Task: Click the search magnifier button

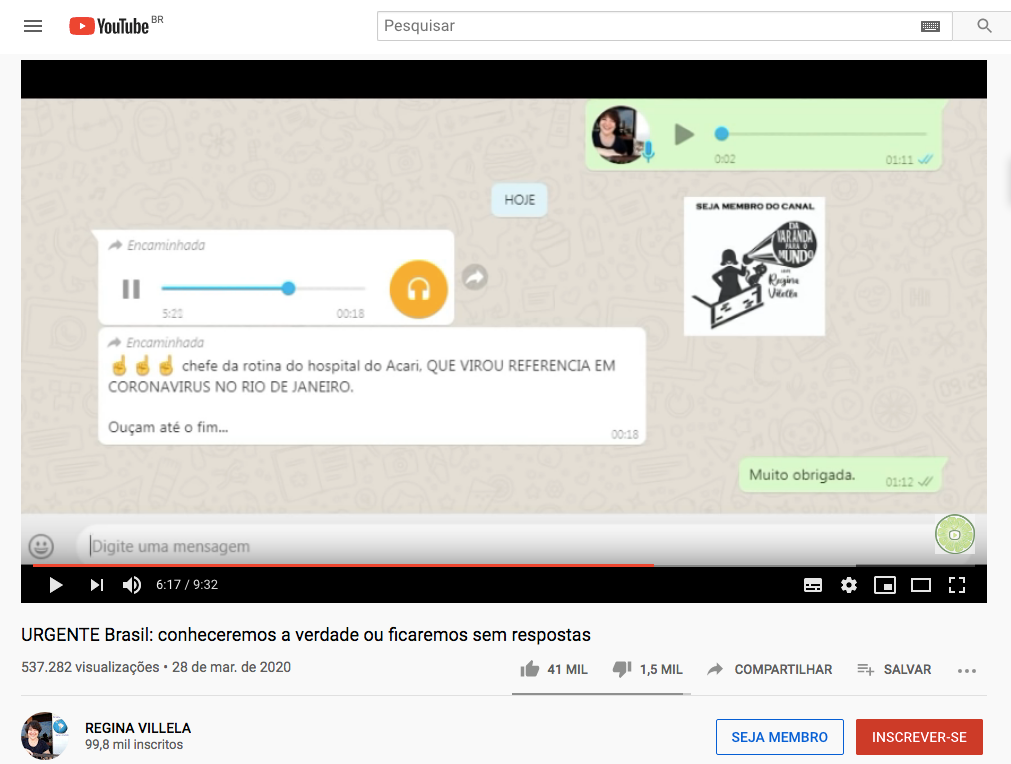Action: (x=984, y=26)
